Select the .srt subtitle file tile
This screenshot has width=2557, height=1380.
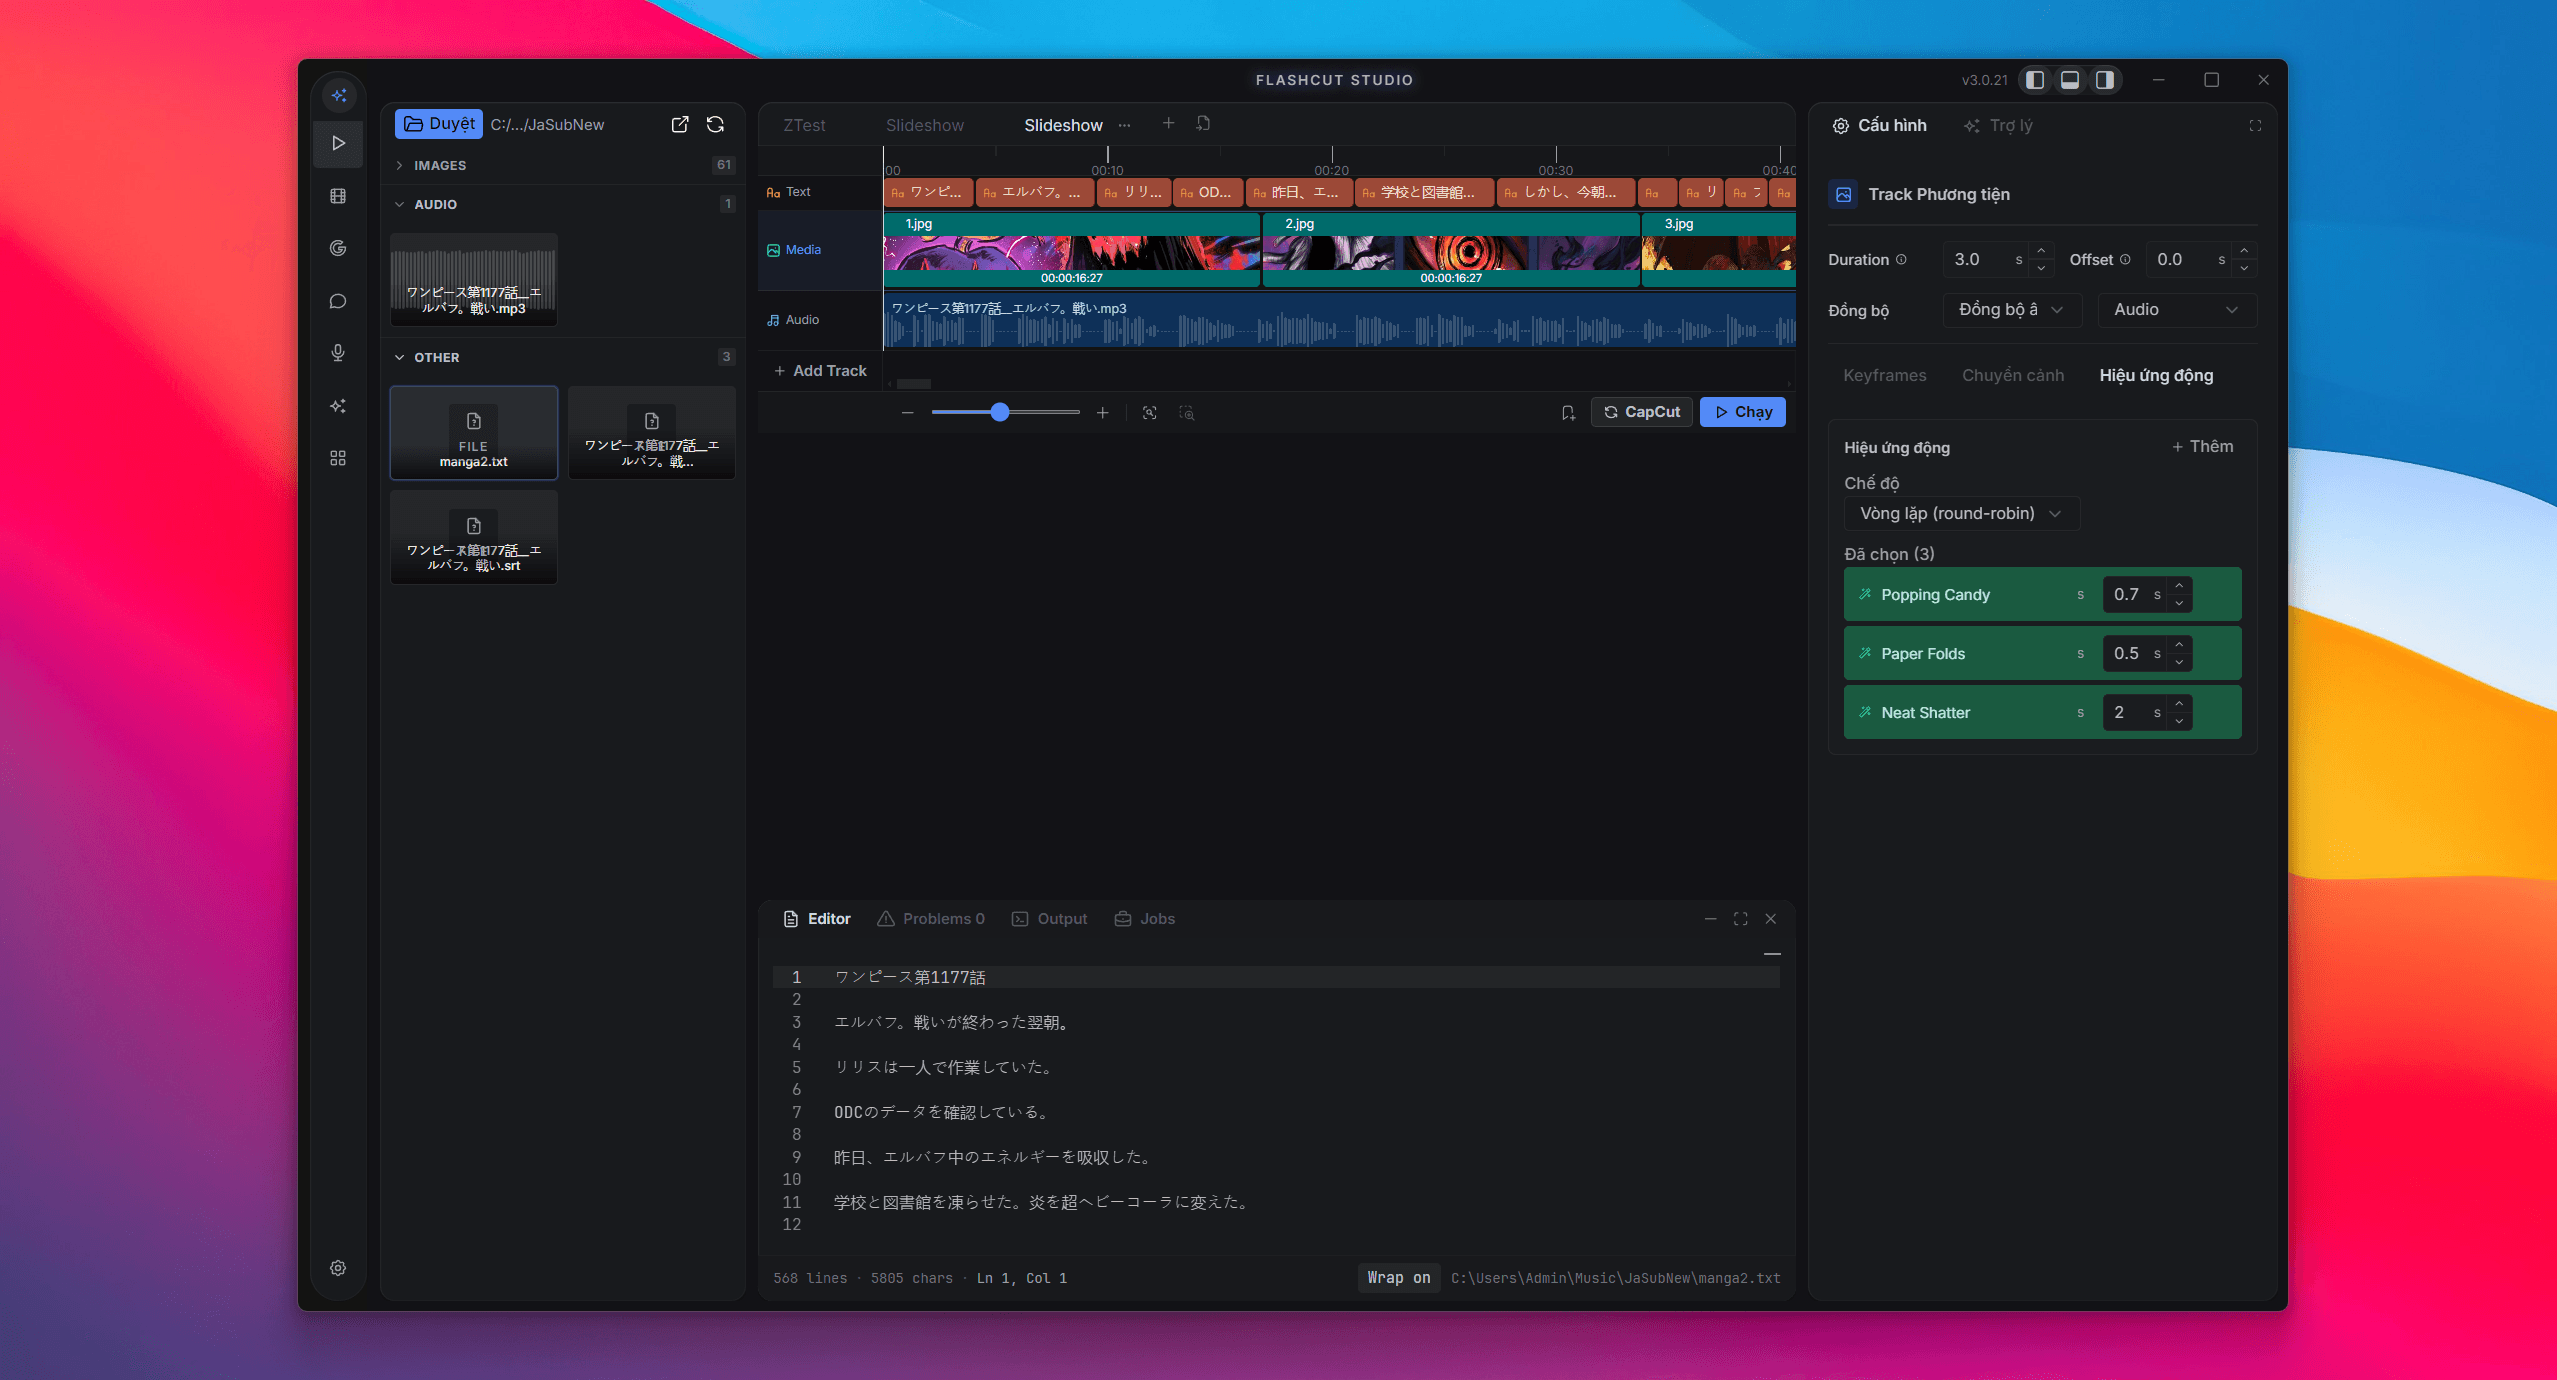[474, 538]
